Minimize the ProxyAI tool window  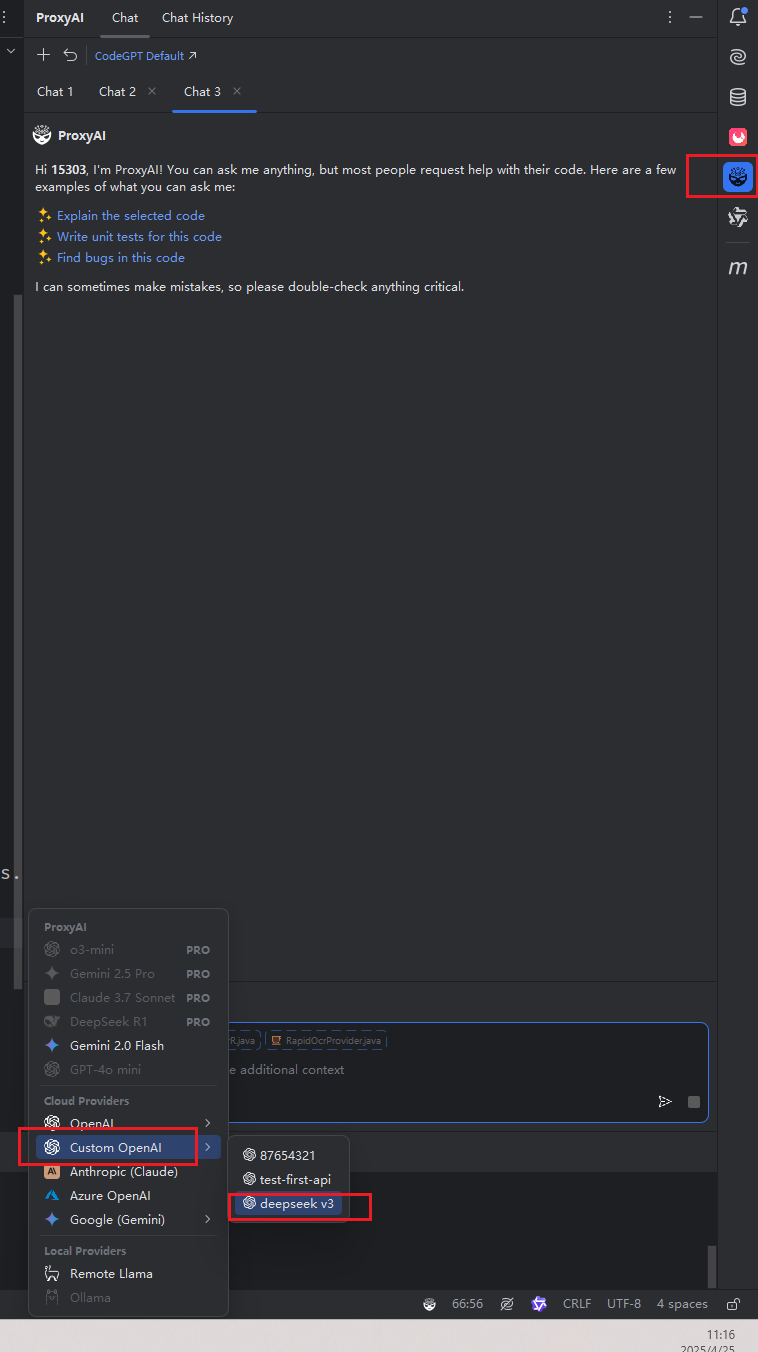pos(696,17)
